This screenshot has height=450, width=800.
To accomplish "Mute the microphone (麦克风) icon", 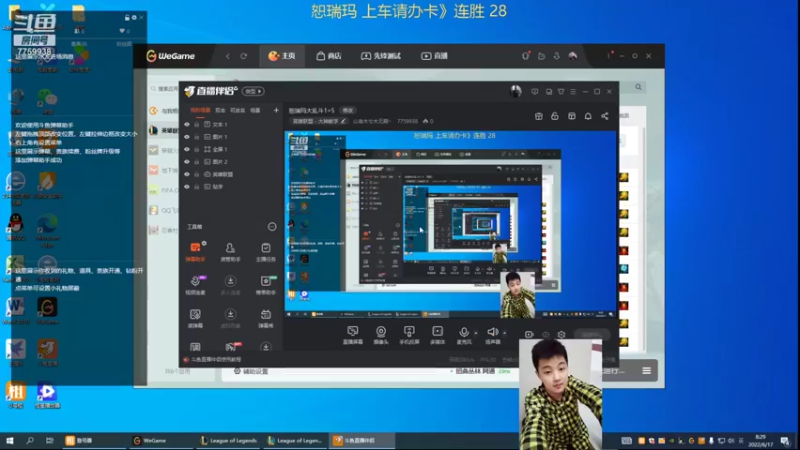I will (x=464, y=333).
